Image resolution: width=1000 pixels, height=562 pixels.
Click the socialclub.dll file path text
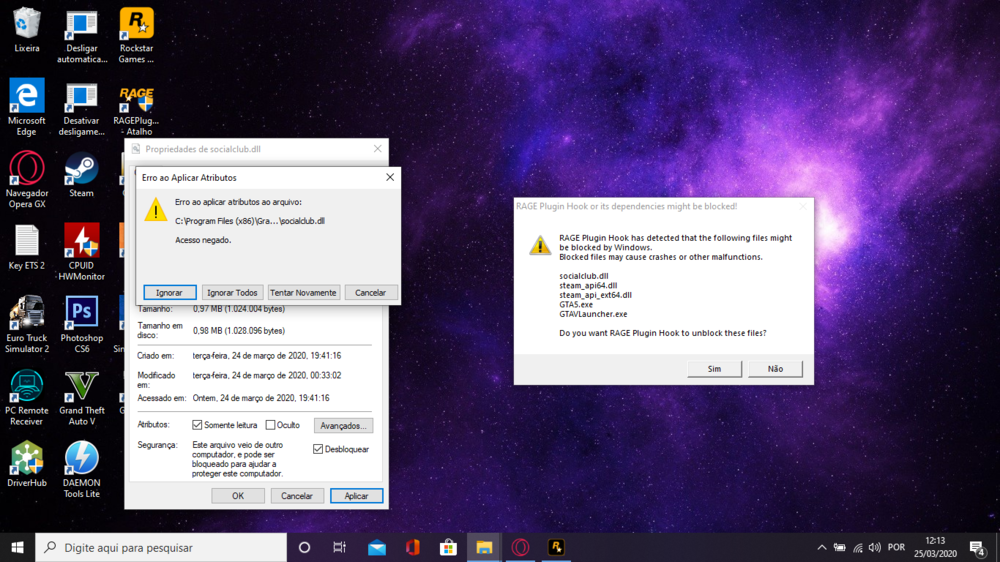(x=250, y=221)
